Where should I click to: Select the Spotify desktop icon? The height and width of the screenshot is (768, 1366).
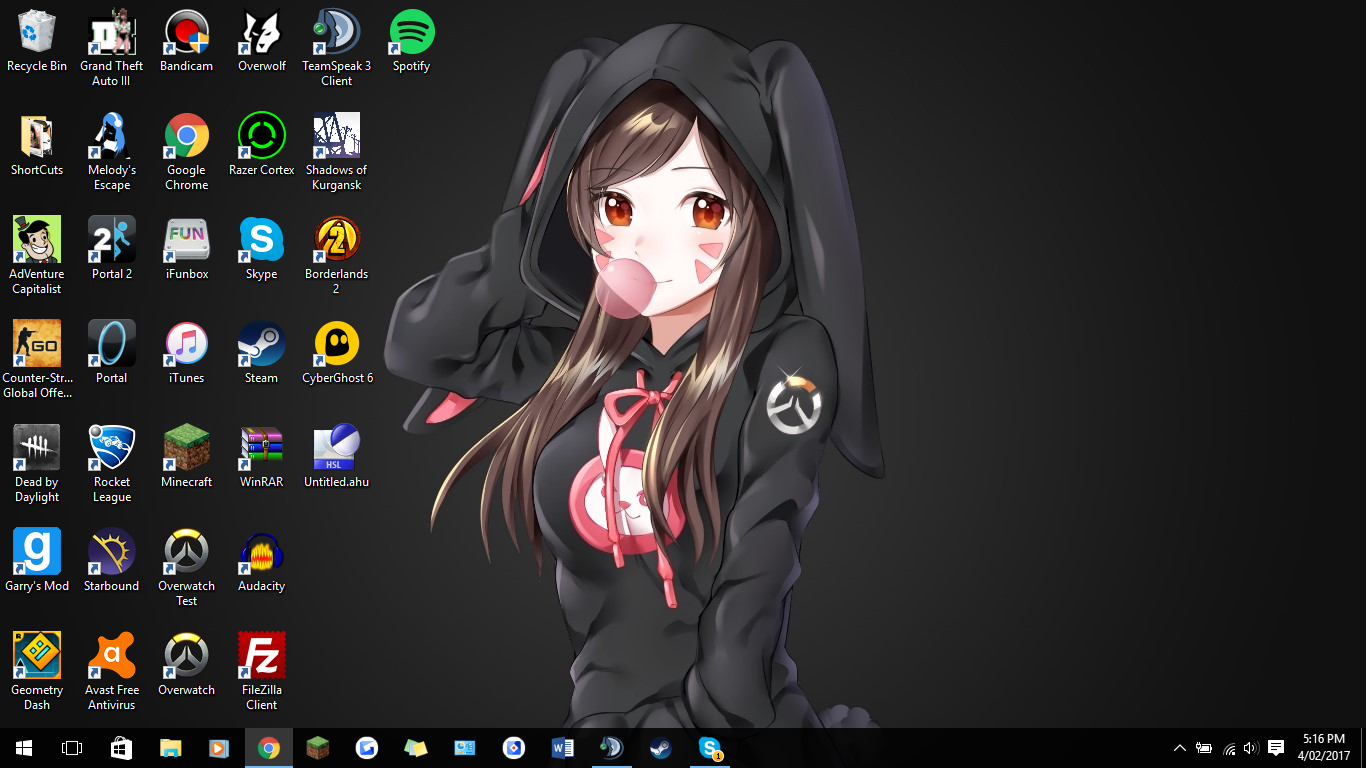pyautogui.click(x=411, y=42)
